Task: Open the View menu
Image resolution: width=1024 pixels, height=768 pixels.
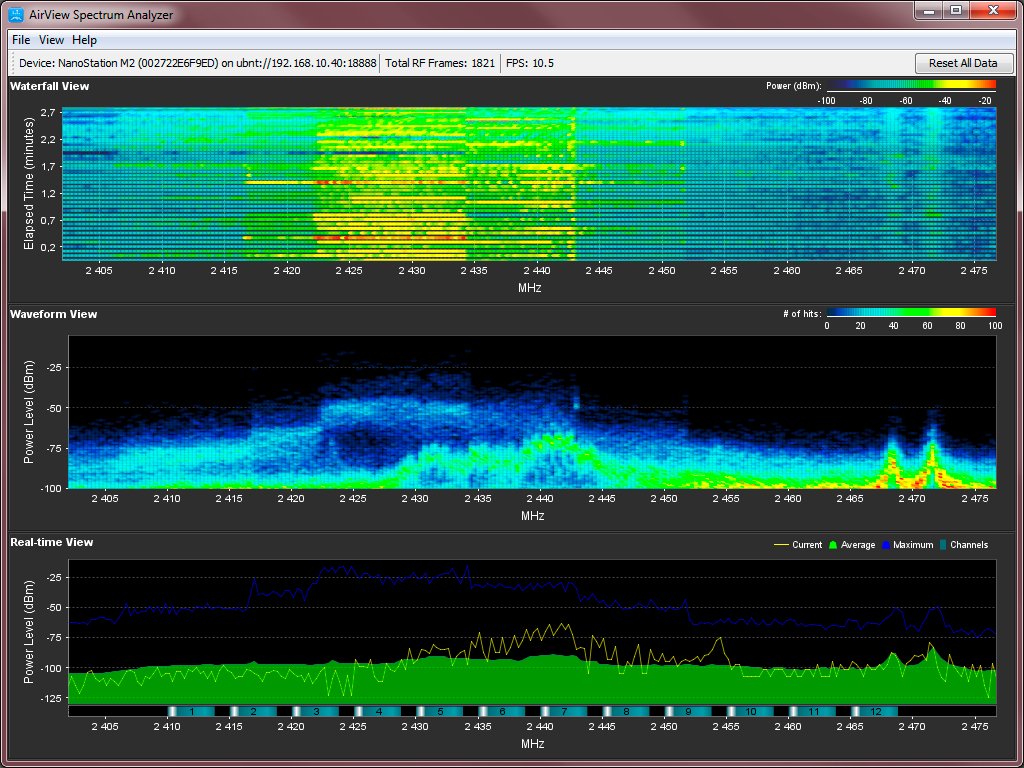Action: [51, 40]
